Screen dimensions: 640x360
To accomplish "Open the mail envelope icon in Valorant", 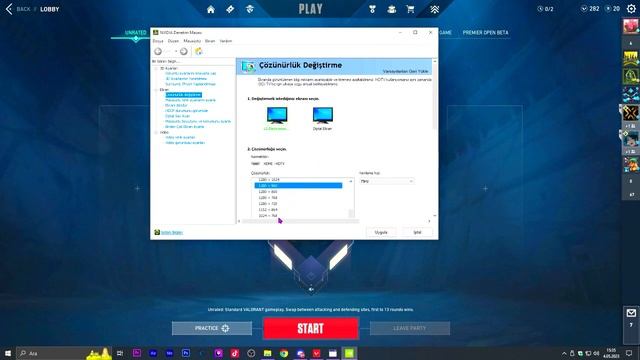I will [631, 313].
